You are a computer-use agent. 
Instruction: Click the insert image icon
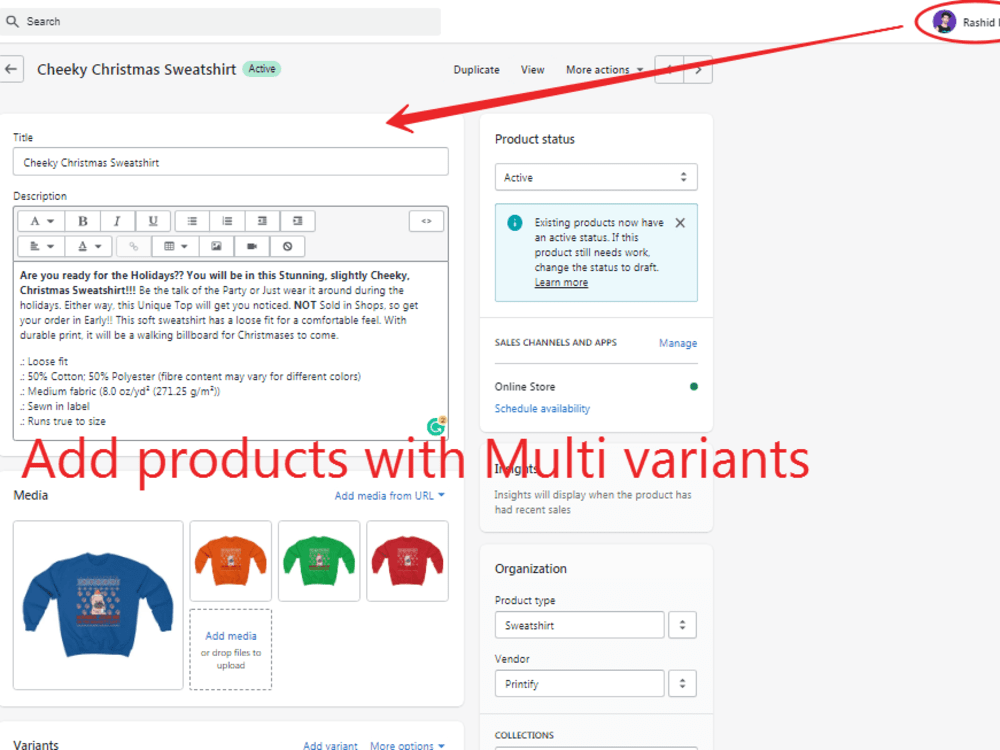pyautogui.click(x=217, y=246)
